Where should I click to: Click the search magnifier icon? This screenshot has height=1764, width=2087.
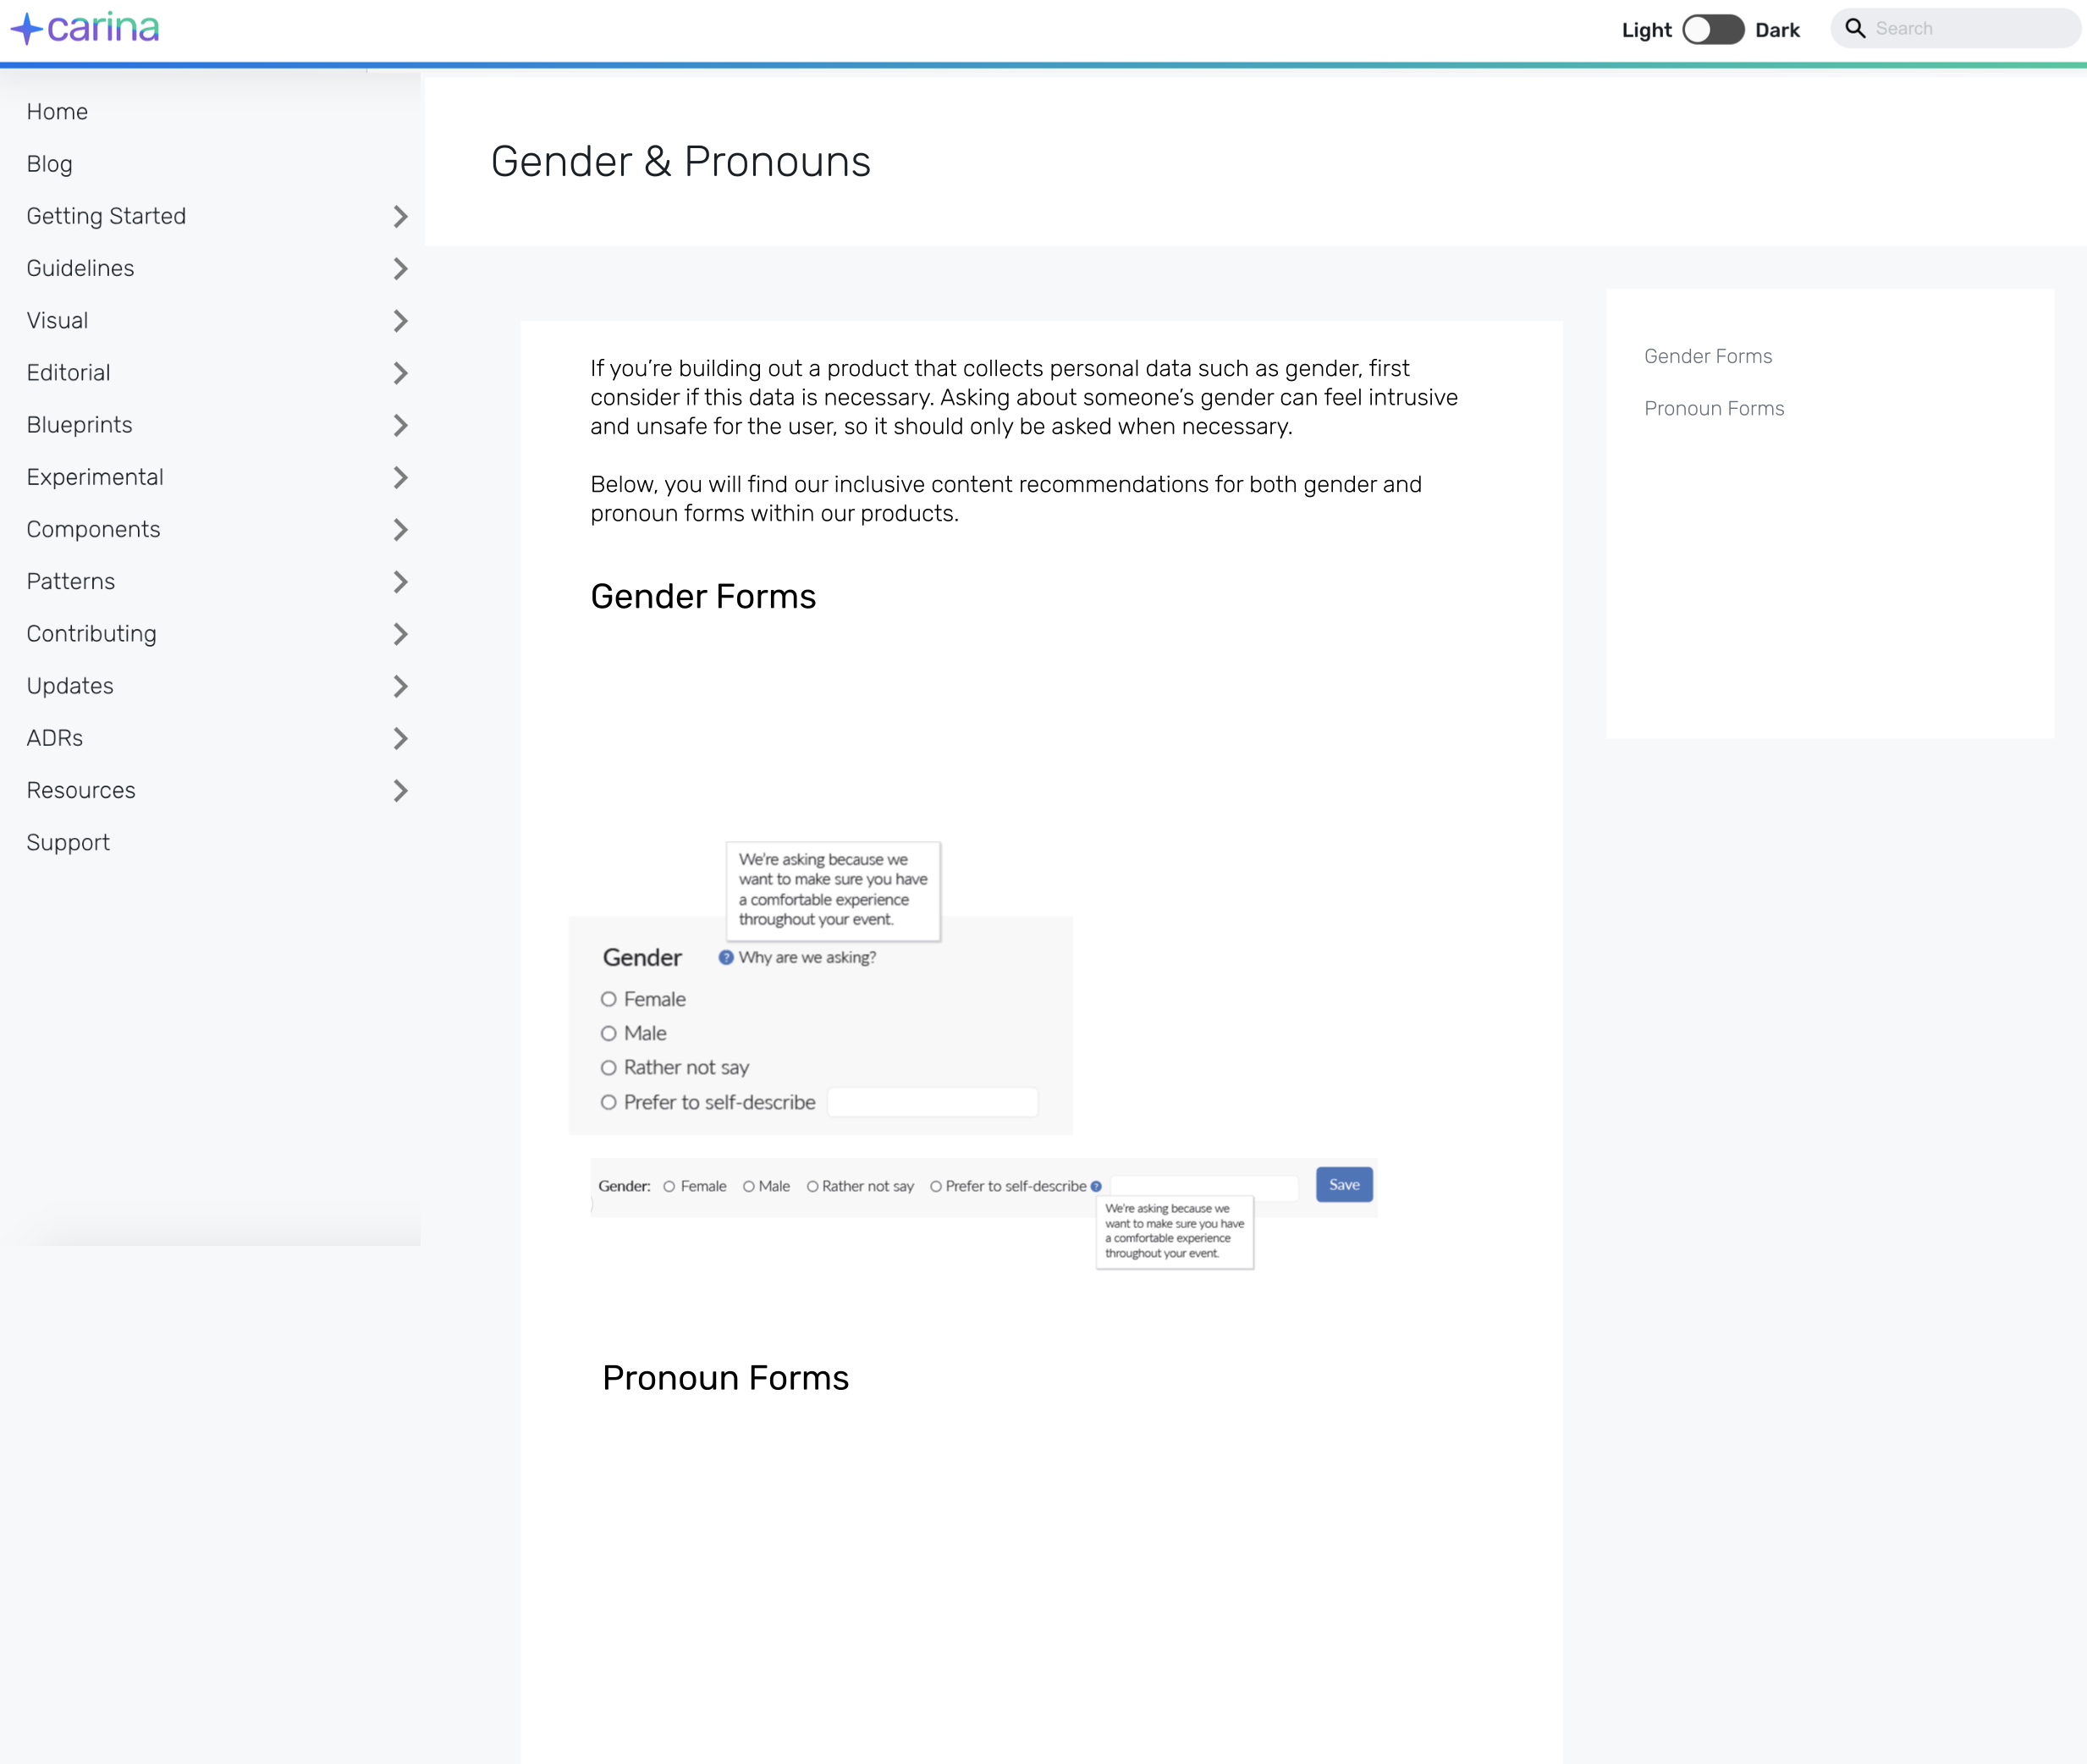(x=1854, y=29)
